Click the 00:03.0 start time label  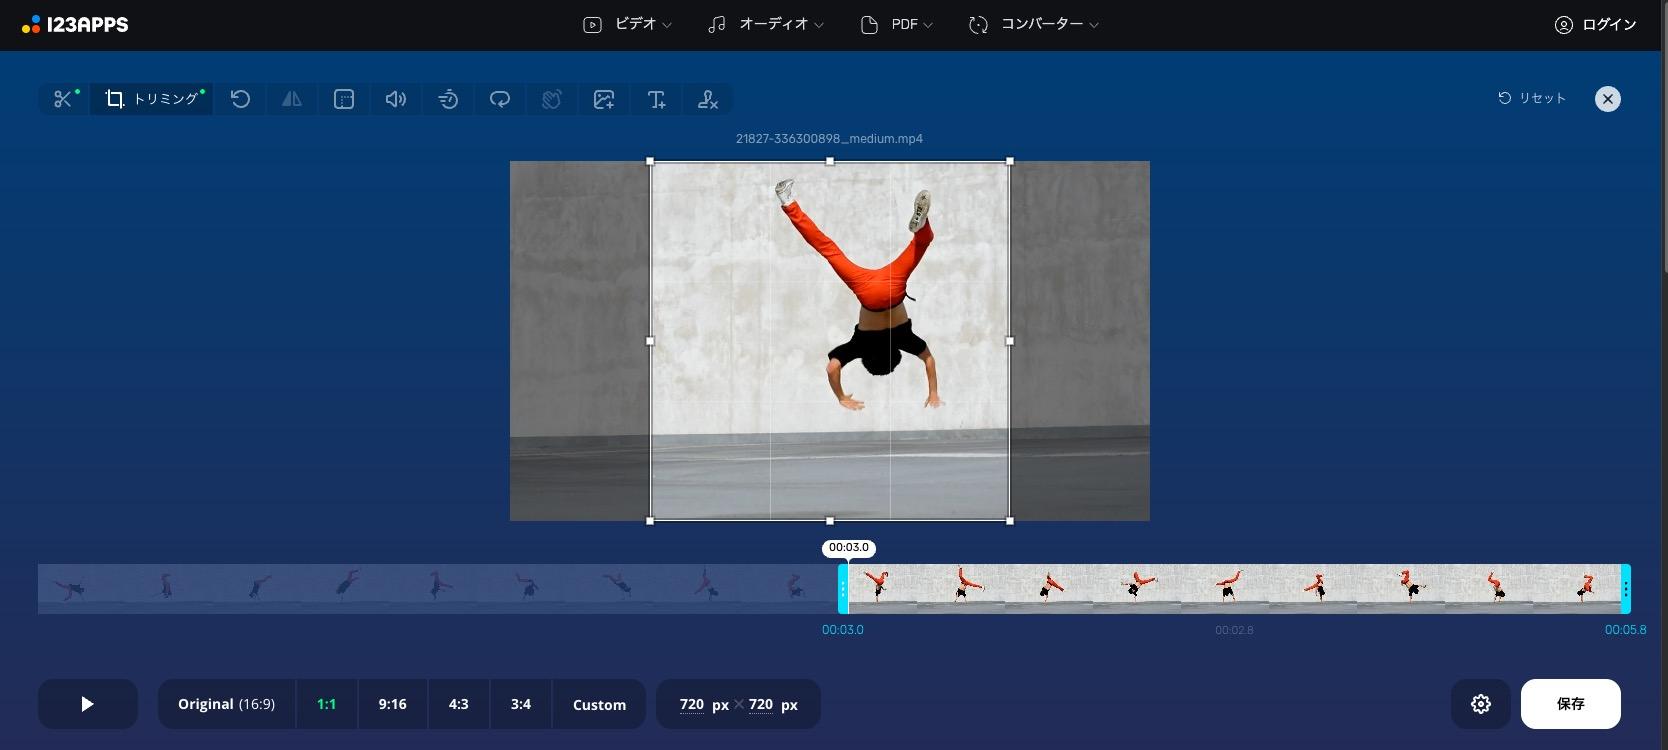(x=843, y=630)
